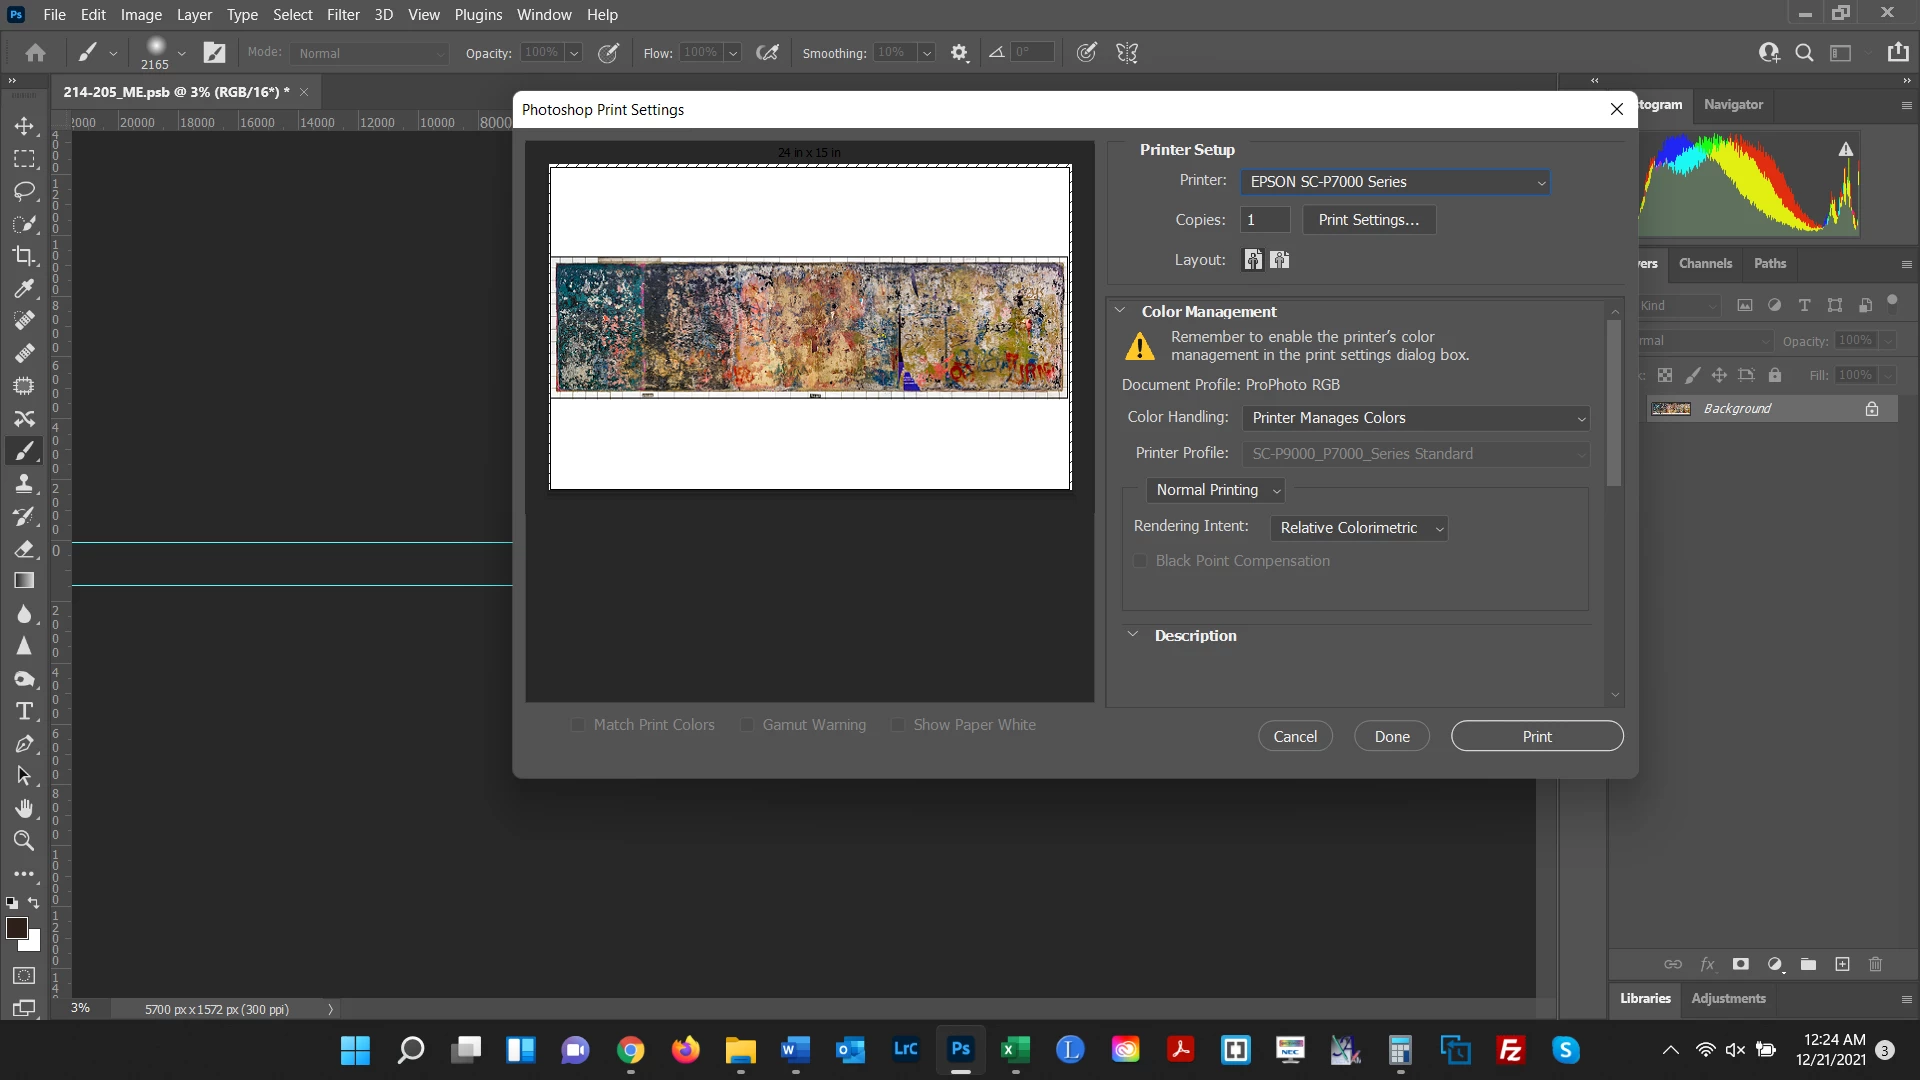Open the Printer dropdown EPSON SC-P7000 Series
The height and width of the screenshot is (1080, 1920).
[x=1395, y=182]
